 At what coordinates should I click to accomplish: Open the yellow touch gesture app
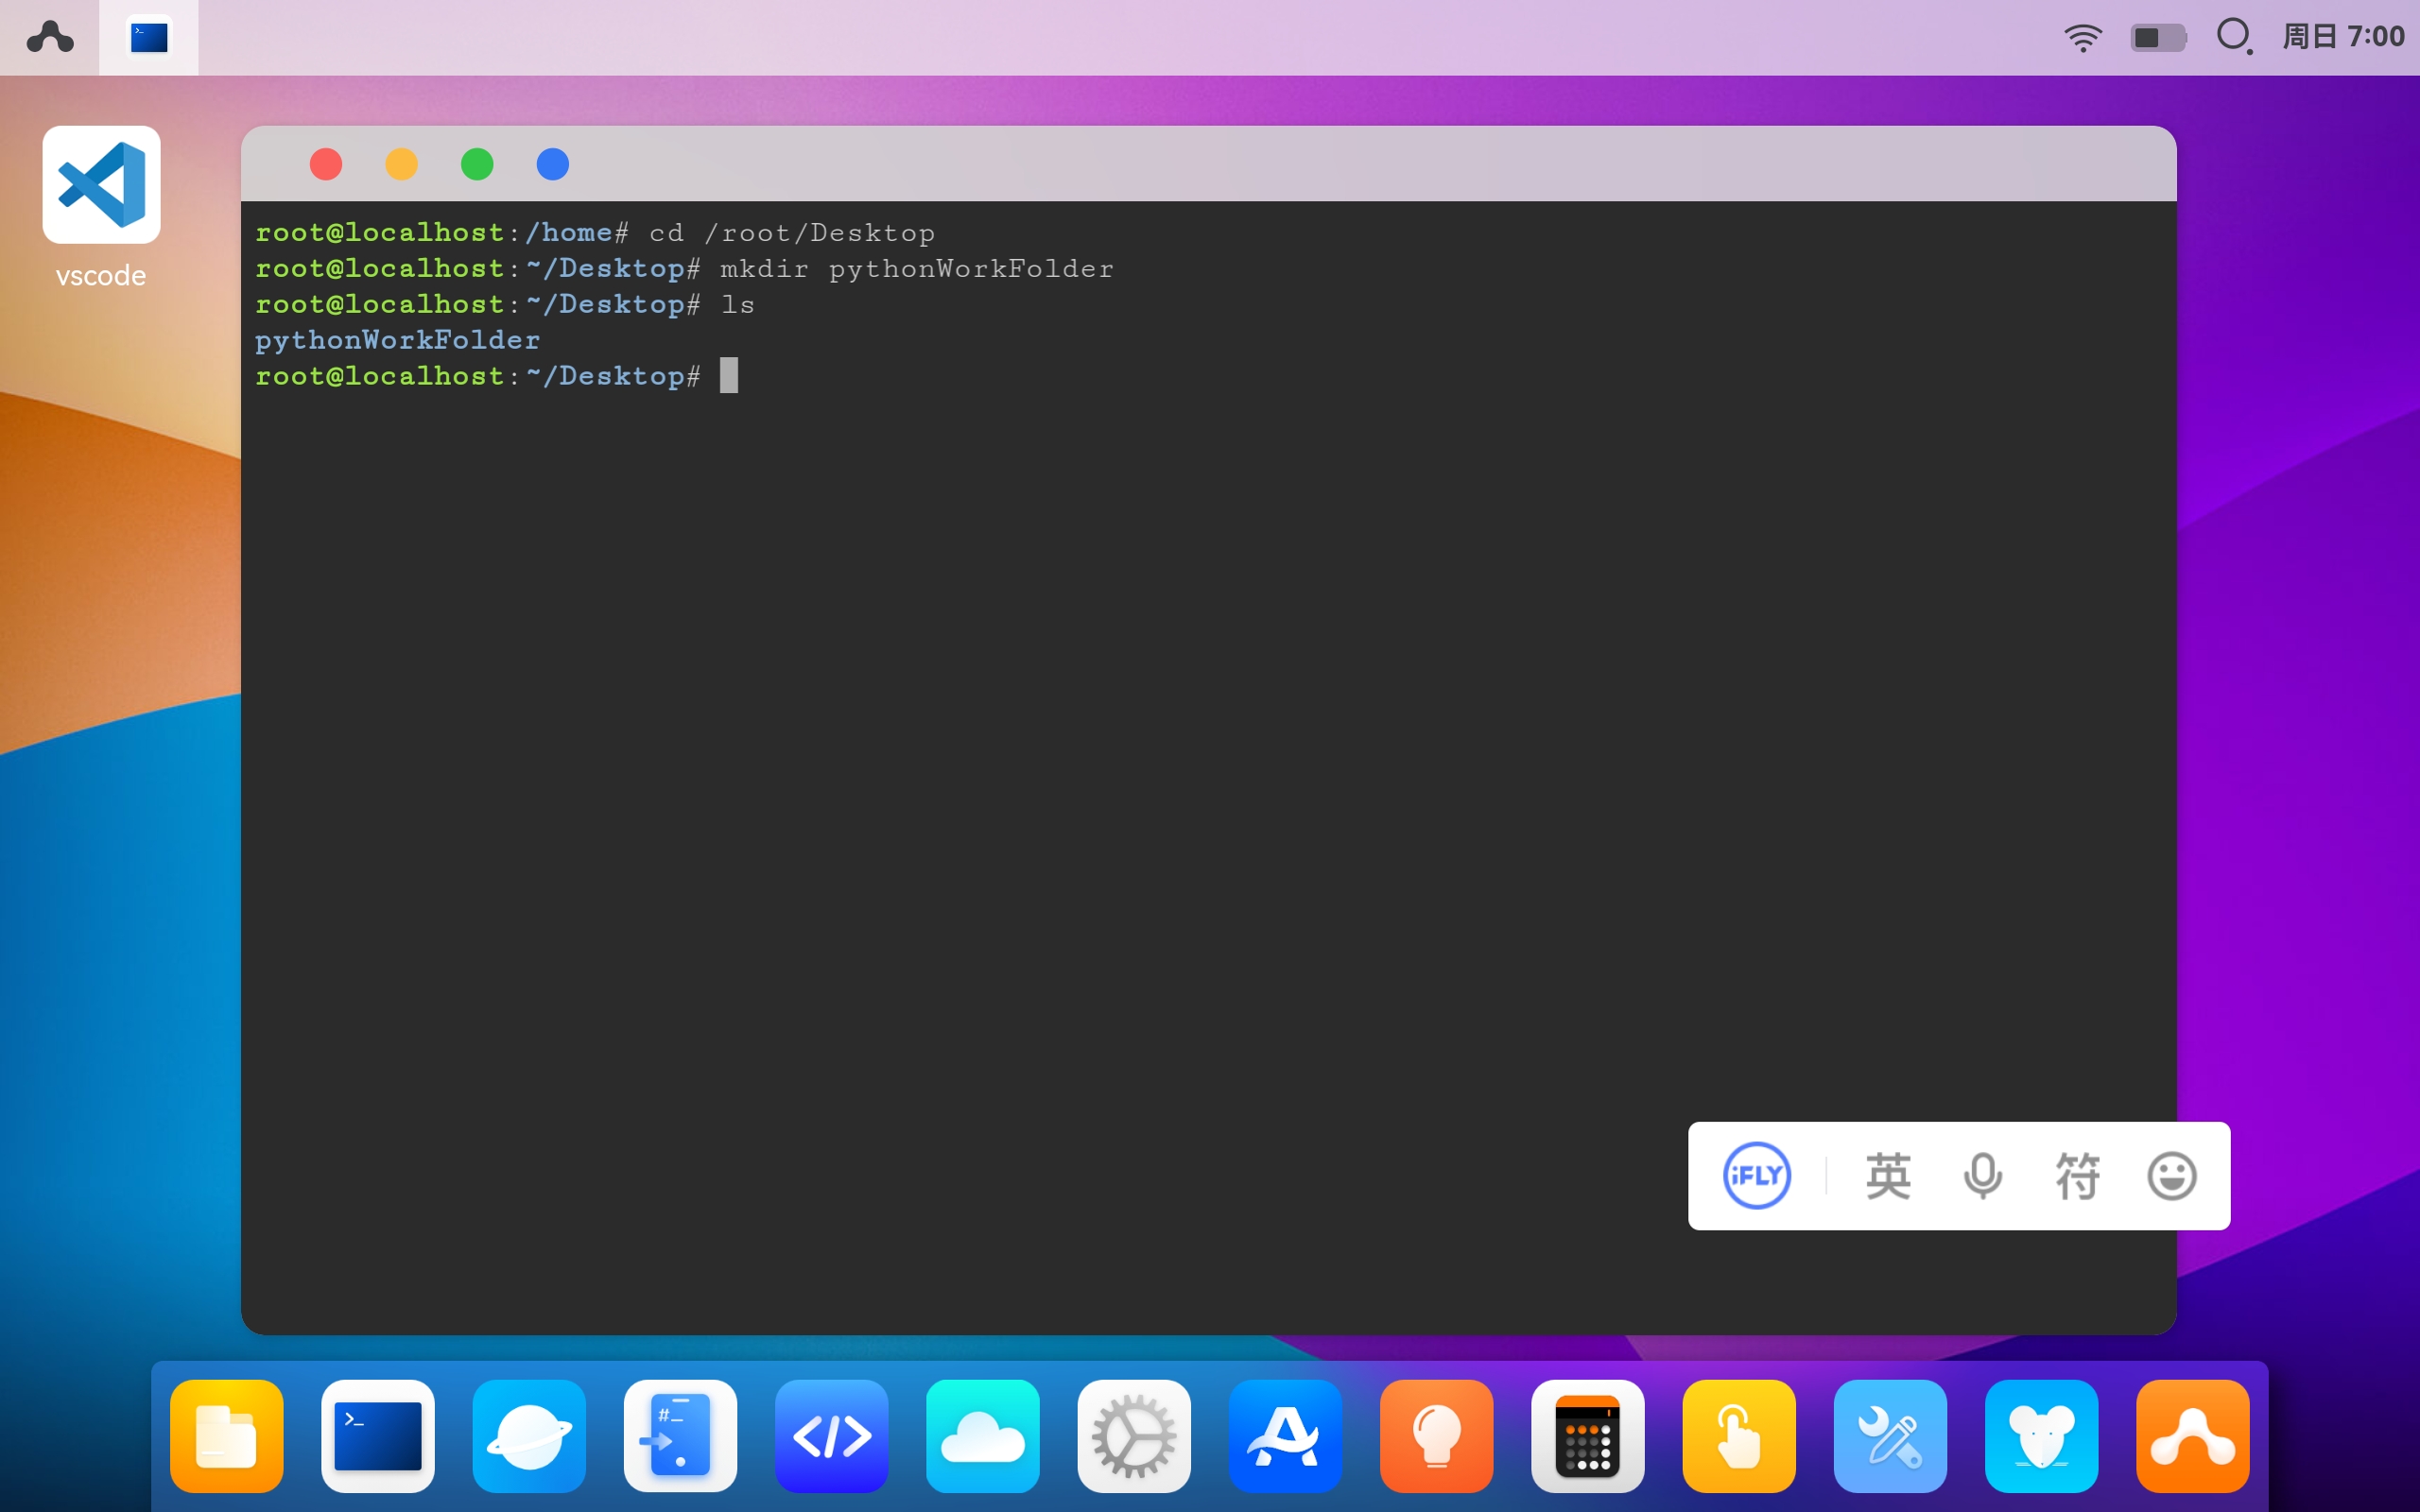tap(1739, 1436)
